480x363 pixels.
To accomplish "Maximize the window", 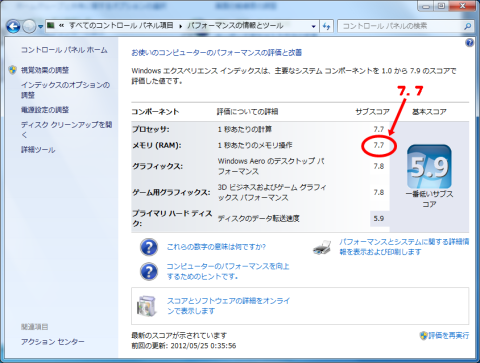I will [441, 6].
